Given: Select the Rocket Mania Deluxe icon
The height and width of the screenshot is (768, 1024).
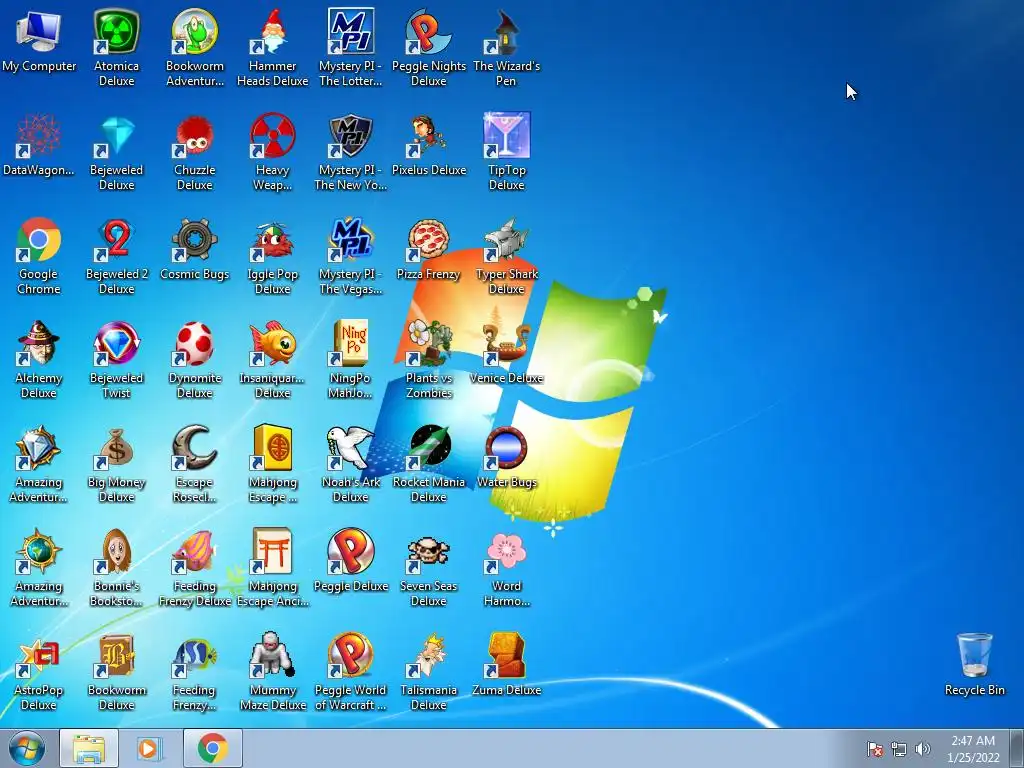Looking at the screenshot, I should point(428,447).
